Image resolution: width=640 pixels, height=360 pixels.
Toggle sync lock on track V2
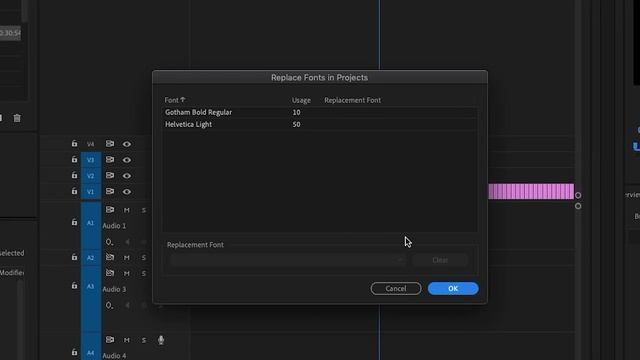110,175
